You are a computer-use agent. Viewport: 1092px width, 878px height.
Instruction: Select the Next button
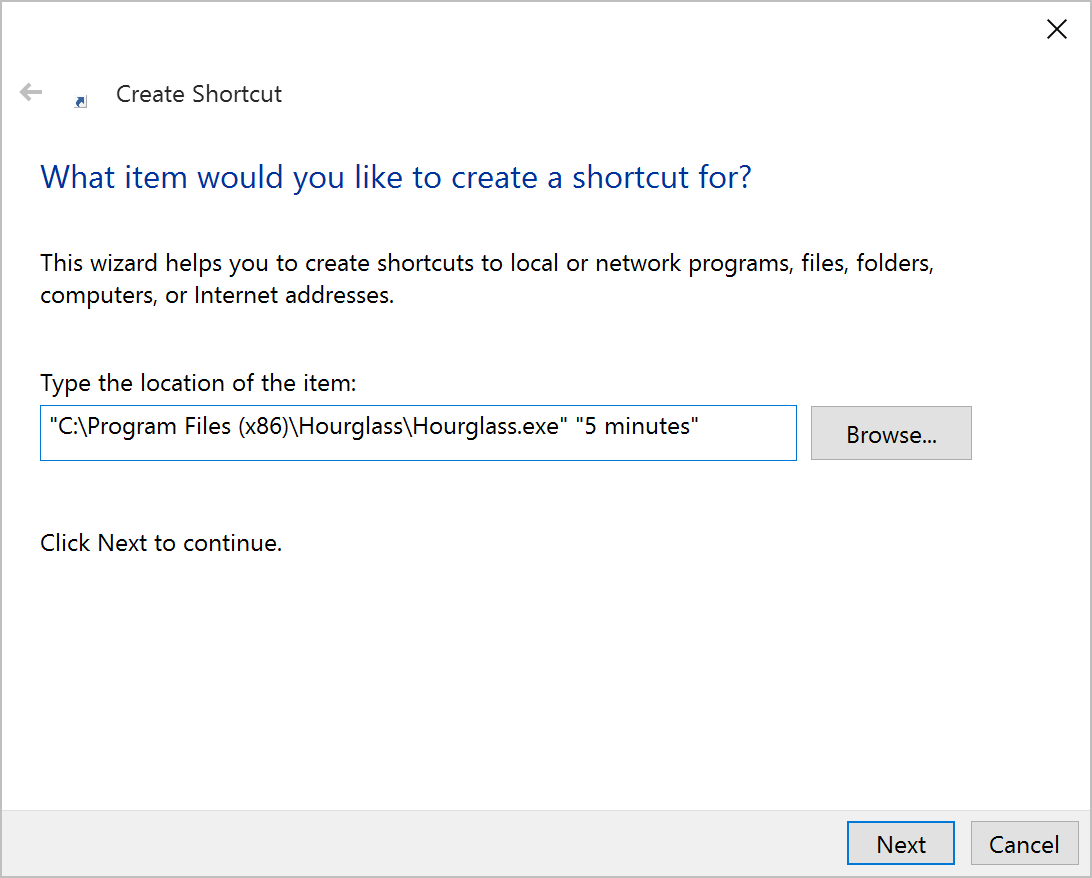900,843
